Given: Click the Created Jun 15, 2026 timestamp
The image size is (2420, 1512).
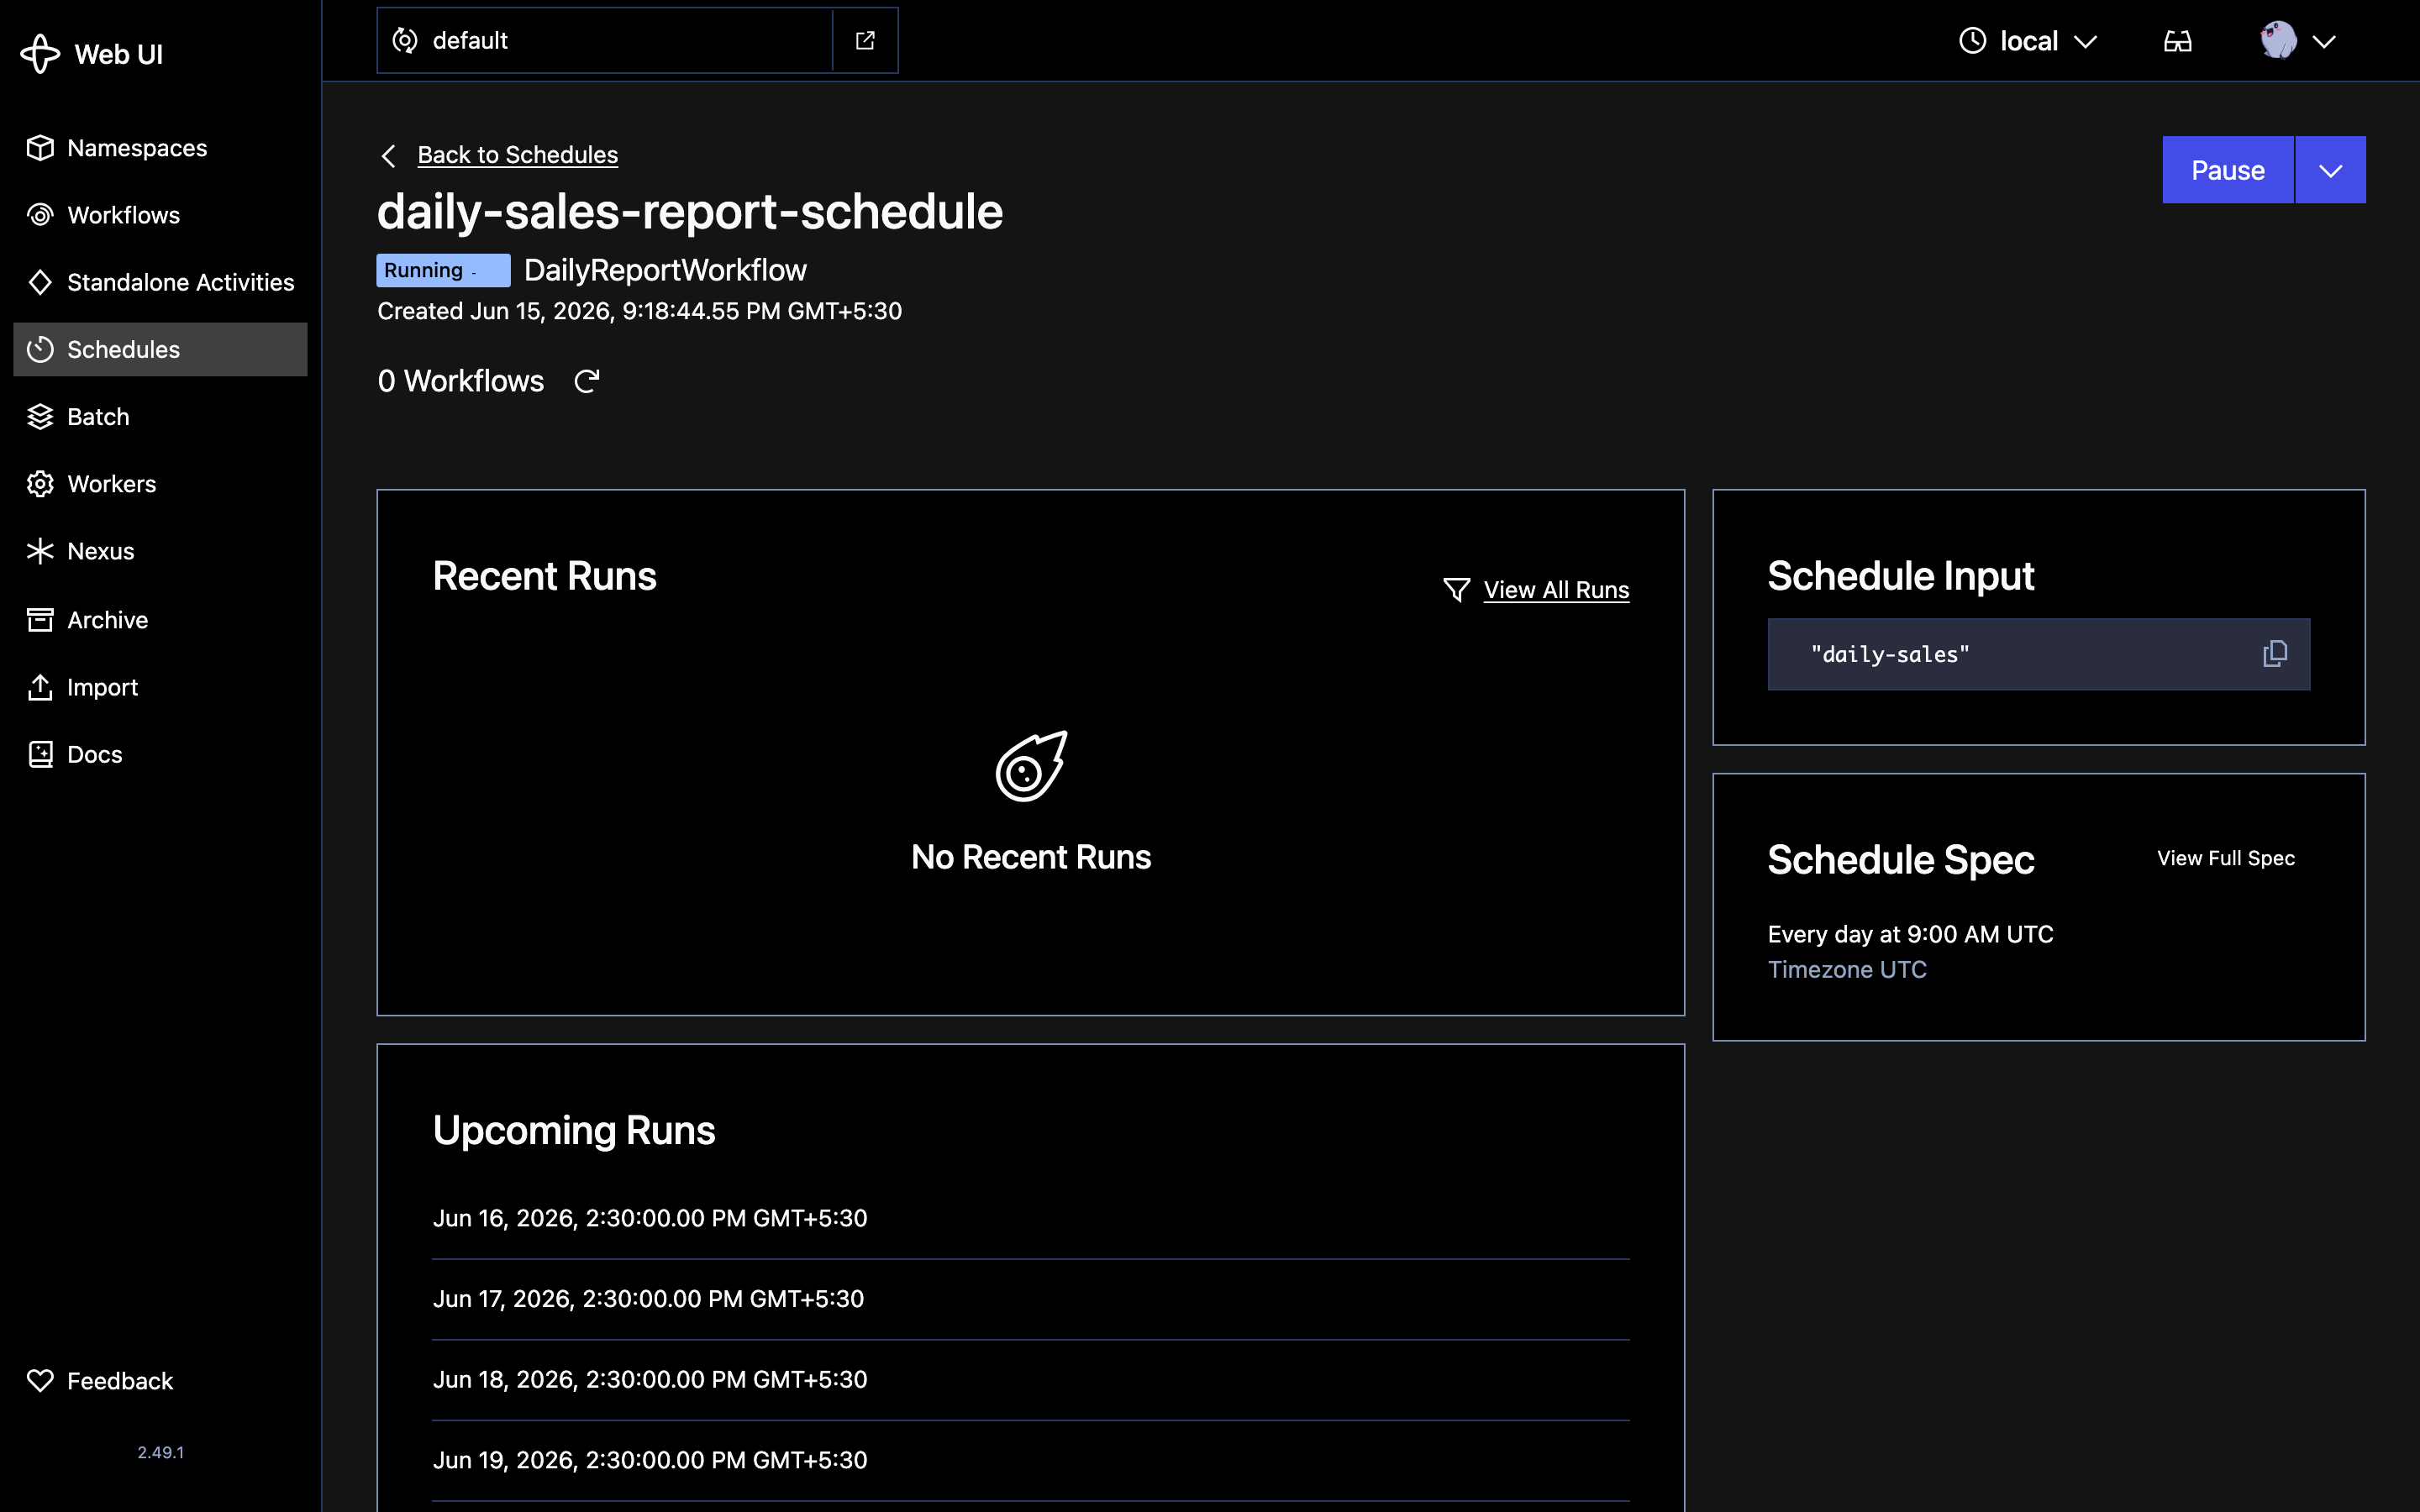Looking at the screenshot, I should [x=639, y=311].
